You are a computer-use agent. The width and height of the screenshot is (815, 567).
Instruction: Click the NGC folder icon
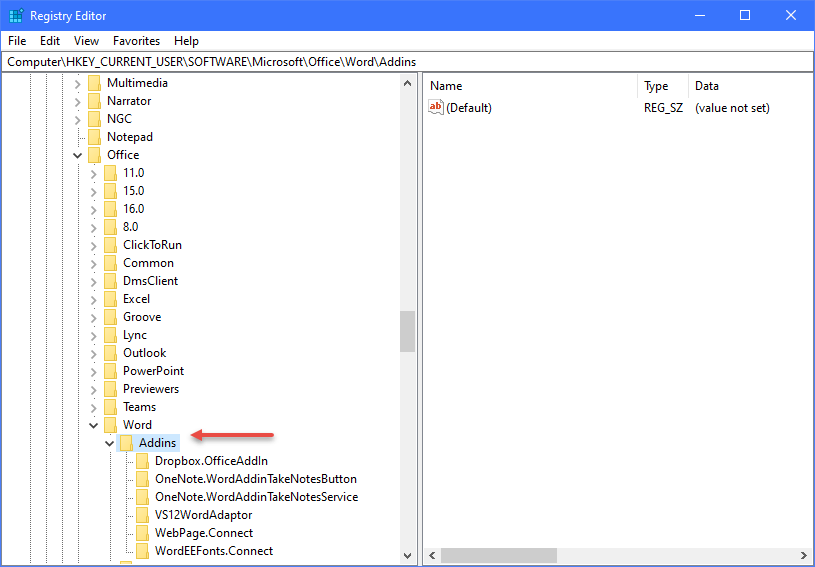[x=94, y=119]
